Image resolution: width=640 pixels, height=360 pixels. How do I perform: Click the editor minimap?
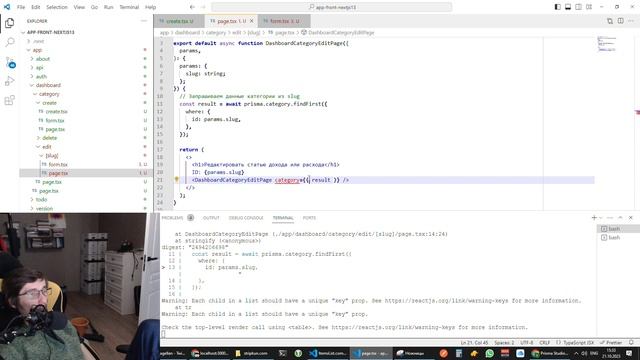coord(607,44)
